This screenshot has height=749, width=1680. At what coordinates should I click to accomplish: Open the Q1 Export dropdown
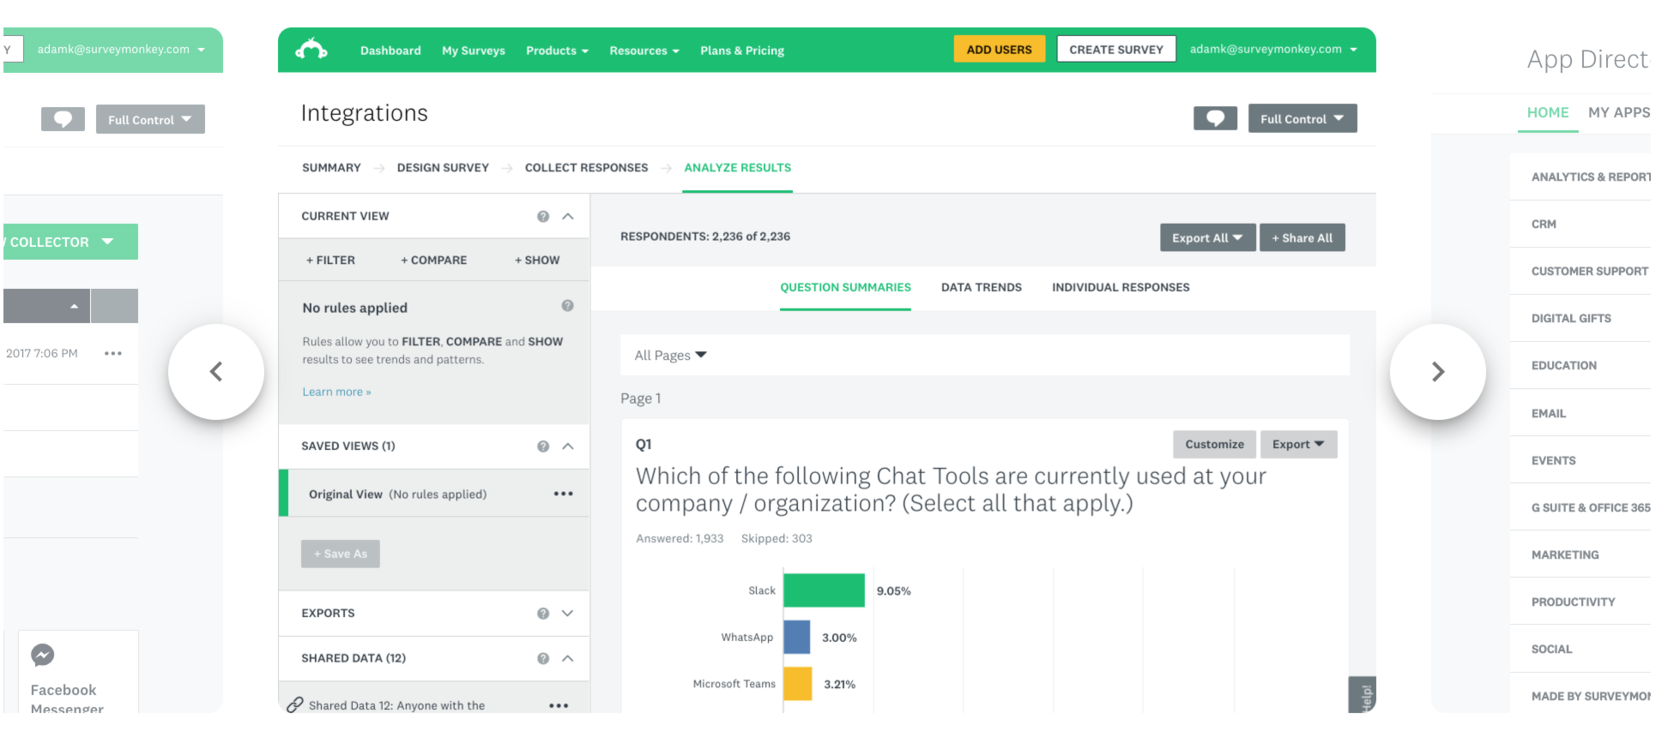click(x=1298, y=444)
